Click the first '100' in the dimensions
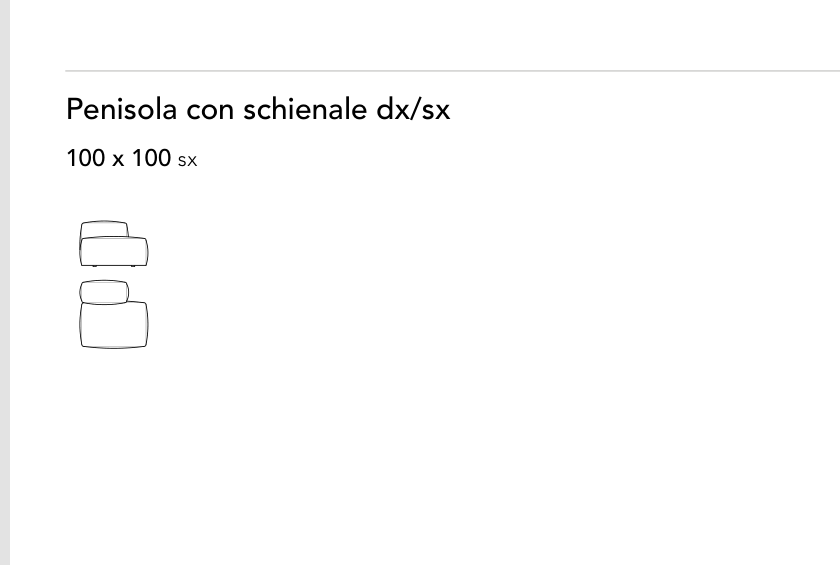Viewport: 840px width, 565px height. click(85, 159)
